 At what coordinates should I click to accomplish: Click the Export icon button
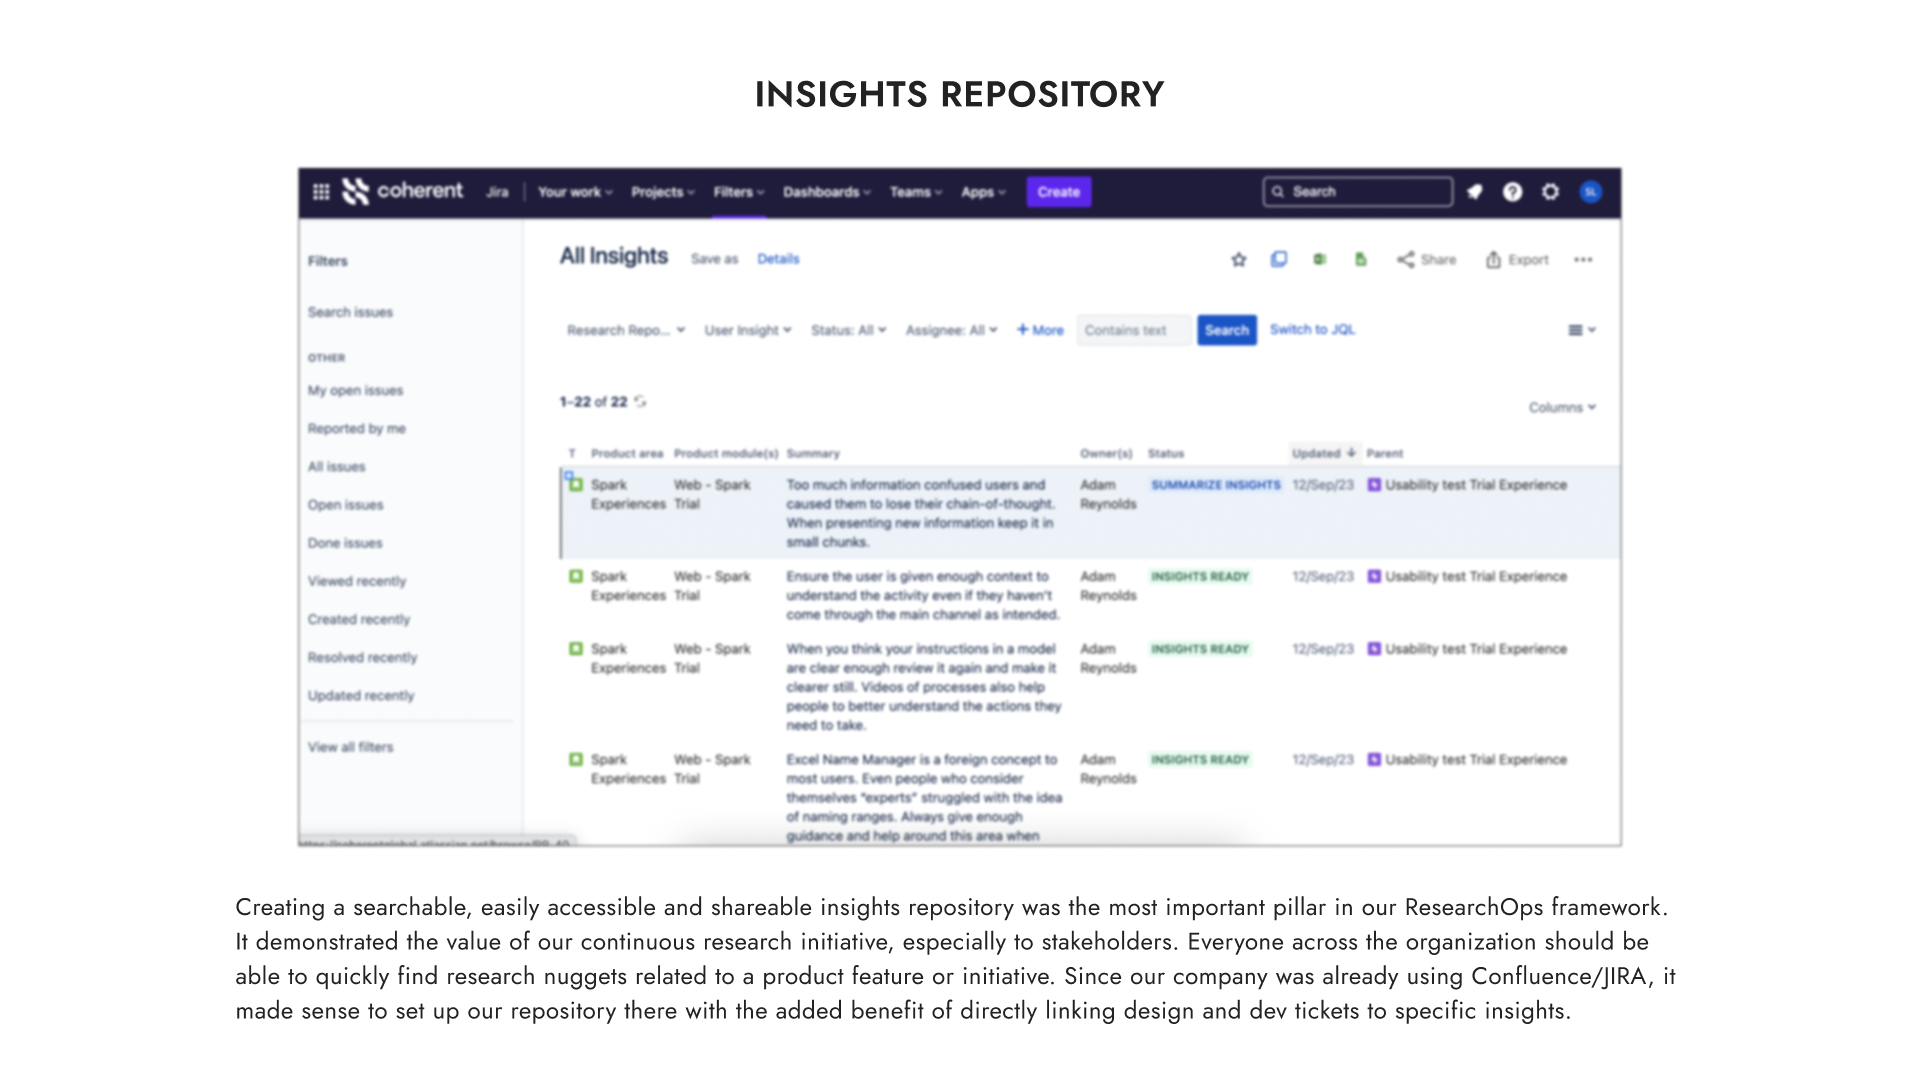pyautogui.click(x=1493, y=260)
